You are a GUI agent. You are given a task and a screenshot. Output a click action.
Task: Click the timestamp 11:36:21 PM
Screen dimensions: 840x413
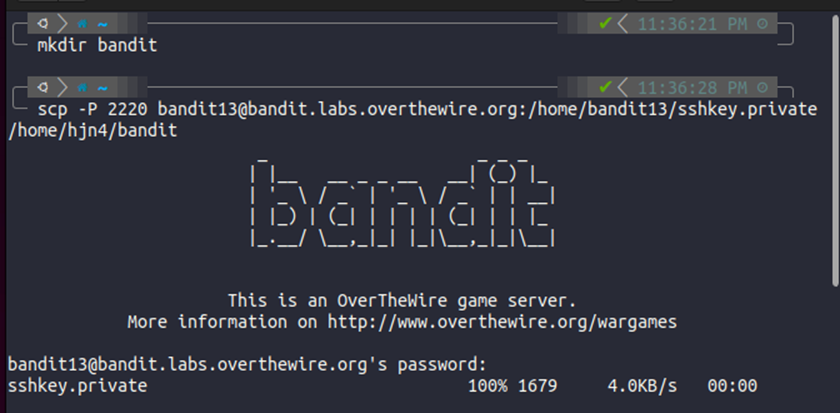coord(693,24)
